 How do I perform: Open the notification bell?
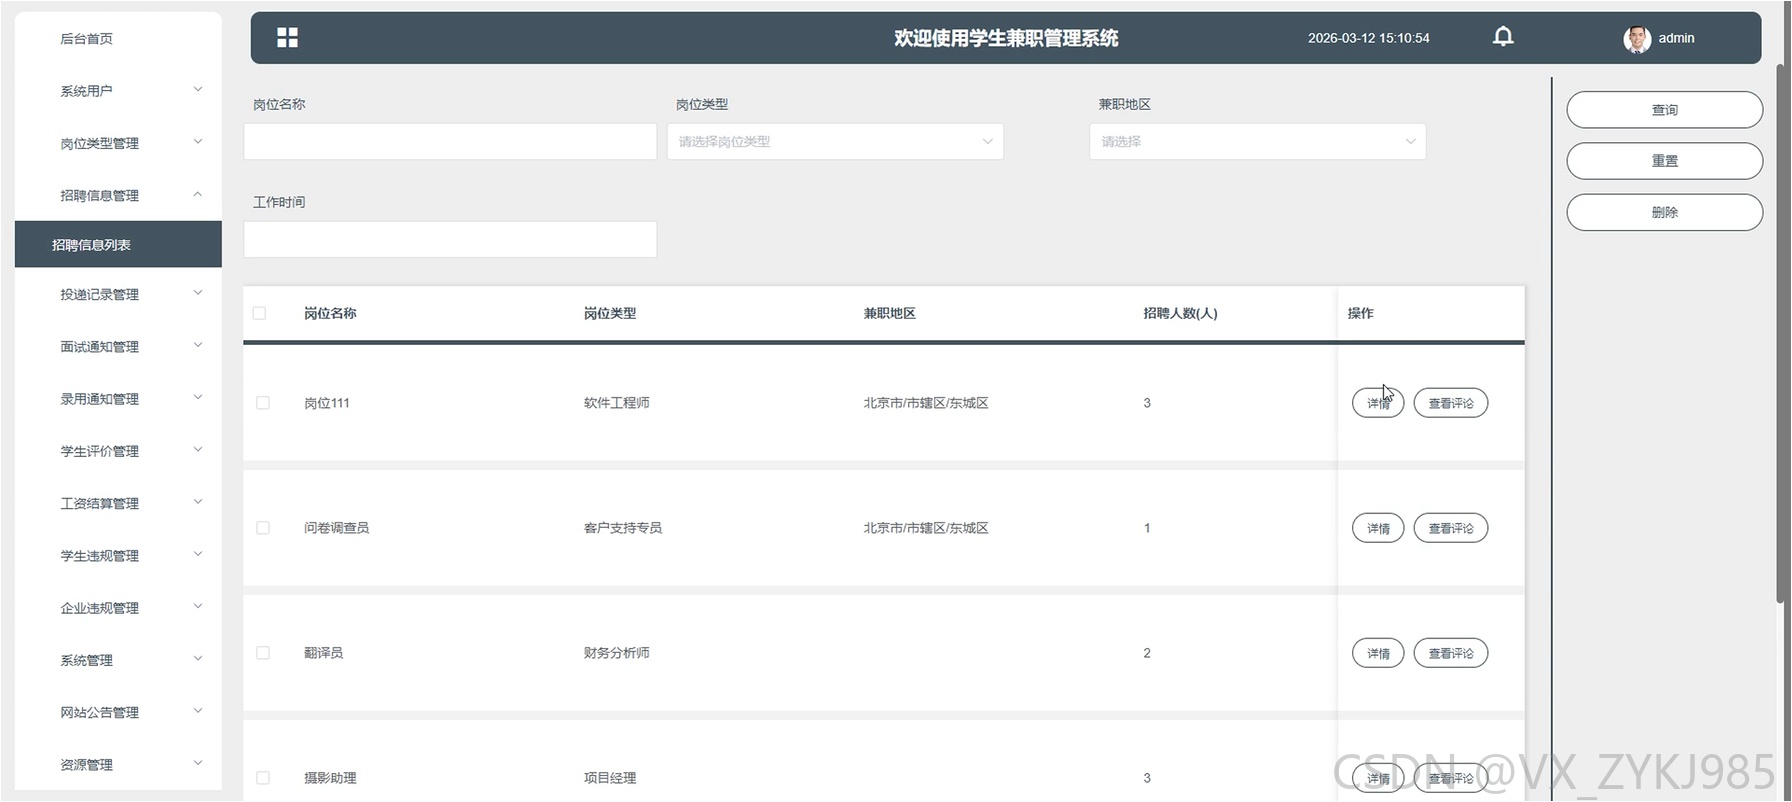[1503, 37]
